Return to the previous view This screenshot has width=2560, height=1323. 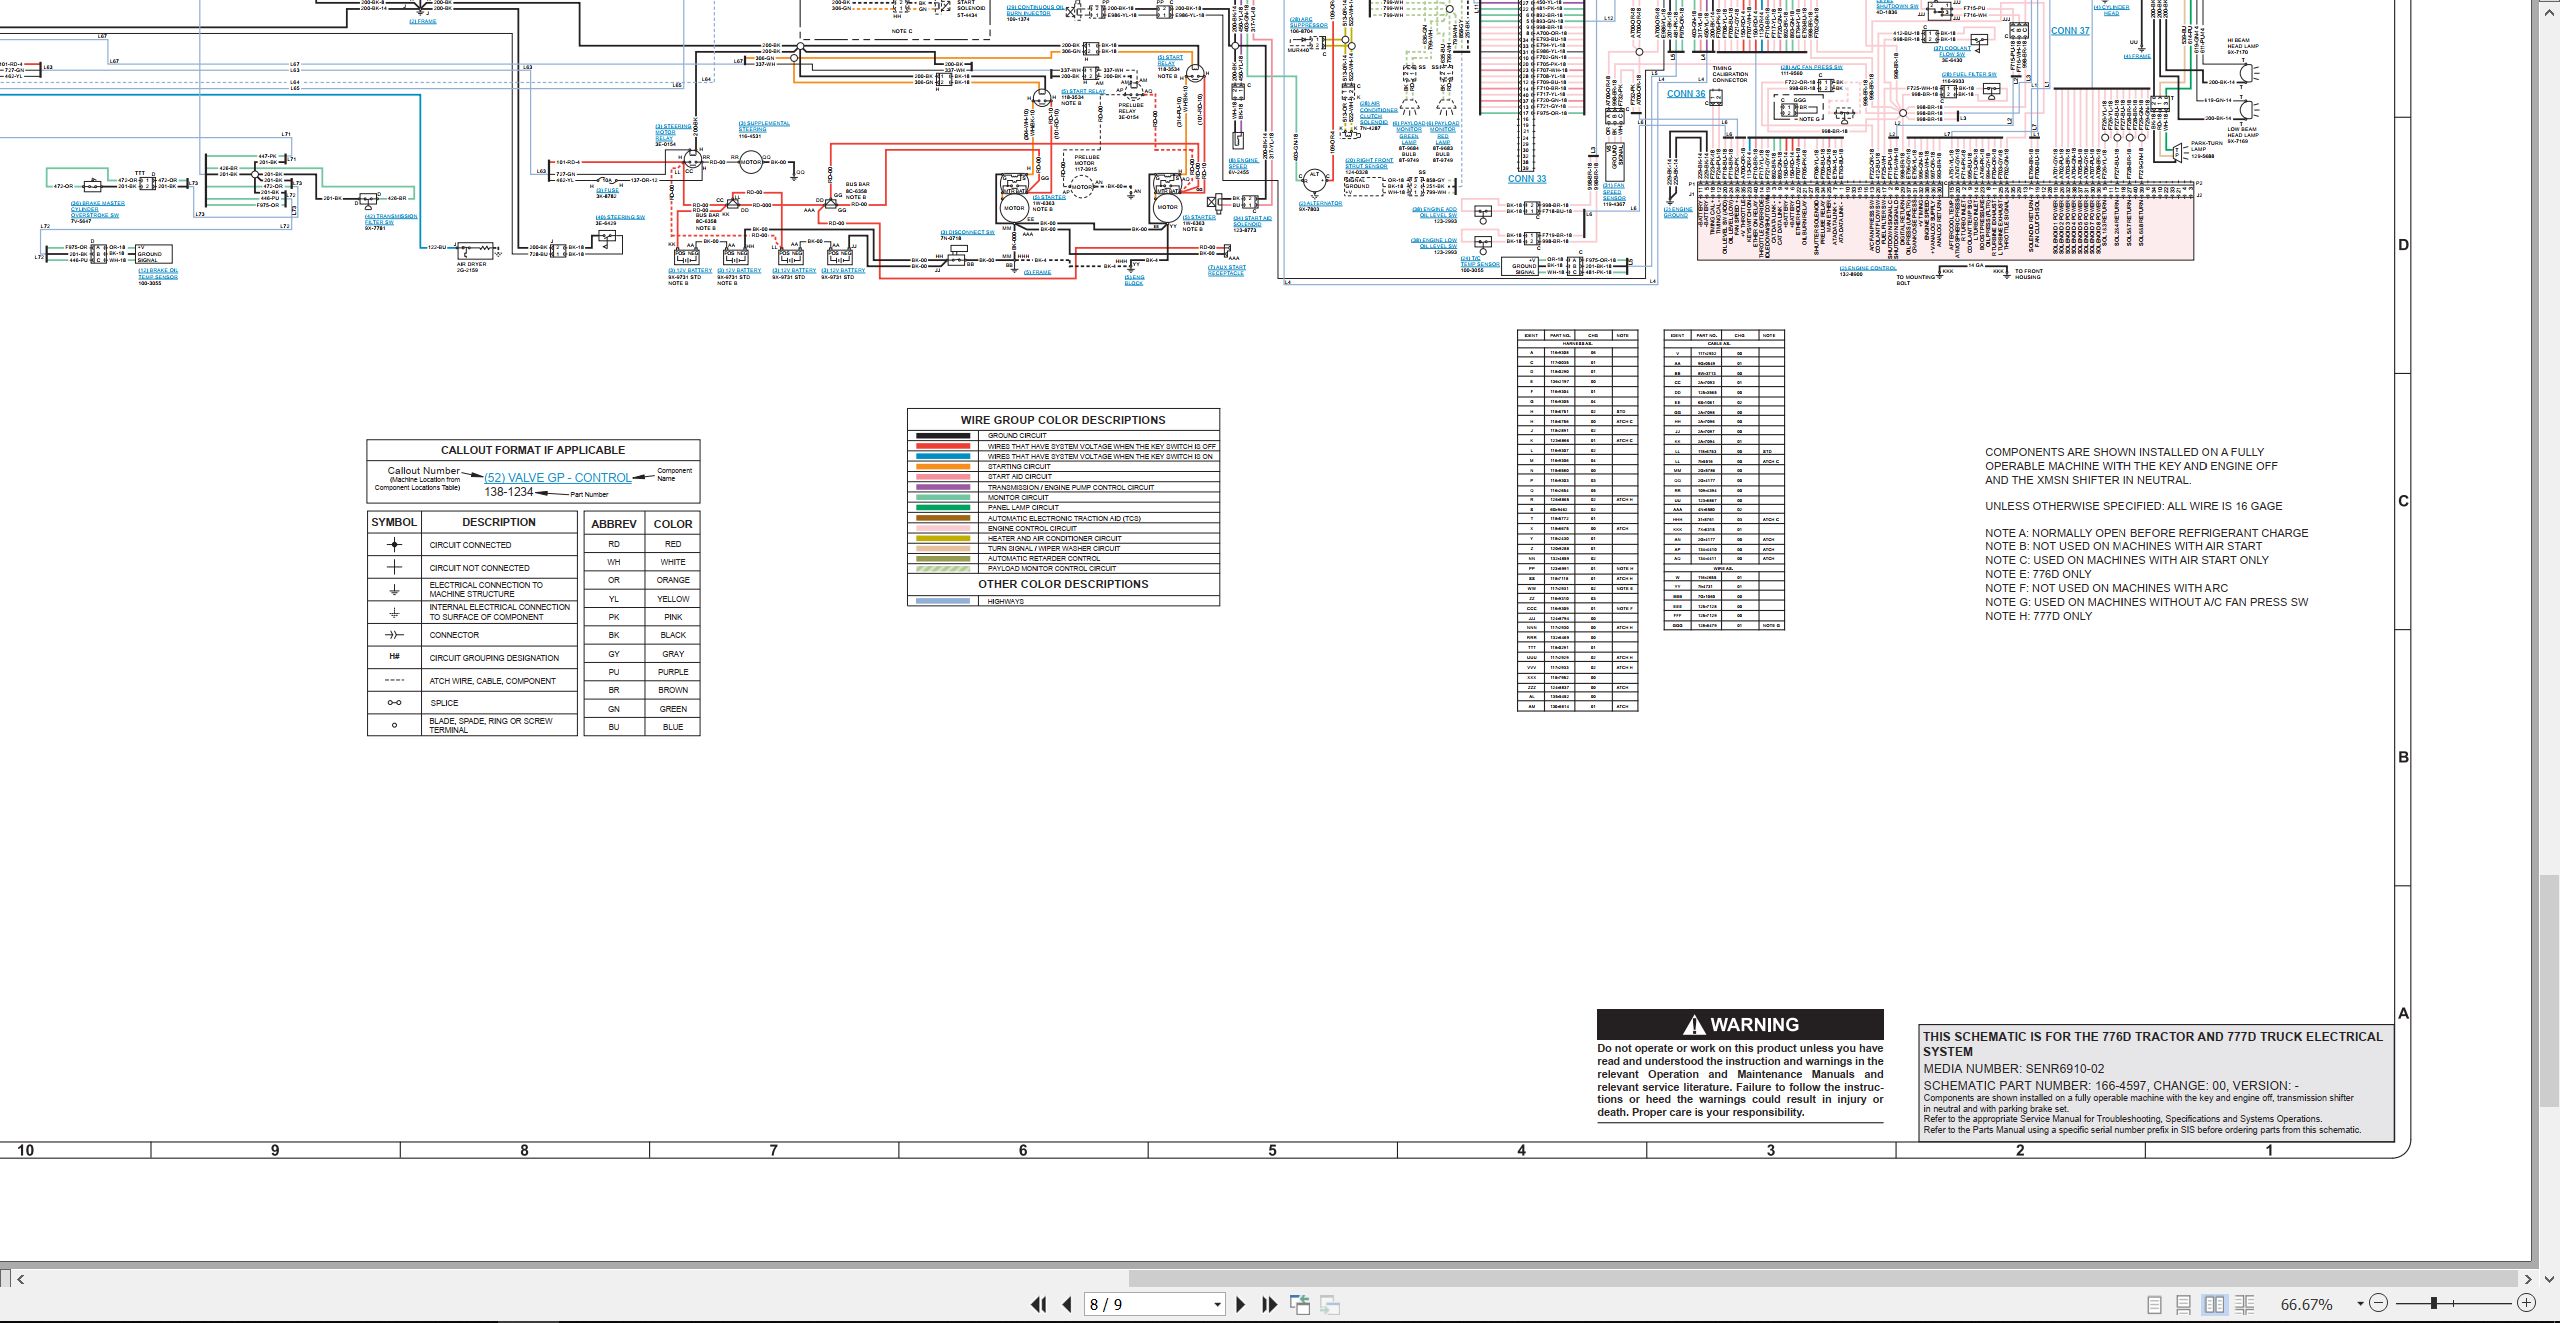tap(1300, 1304)
